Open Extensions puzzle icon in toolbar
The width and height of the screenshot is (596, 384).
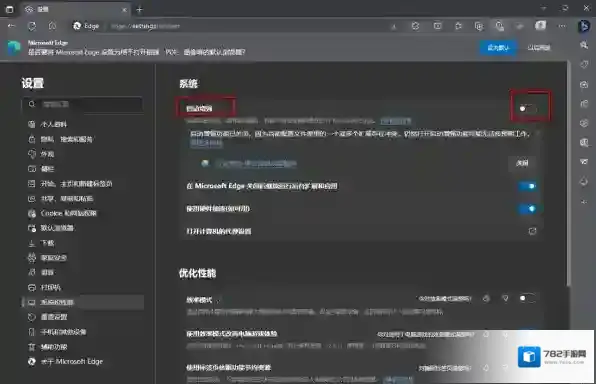tap(415, 26)
